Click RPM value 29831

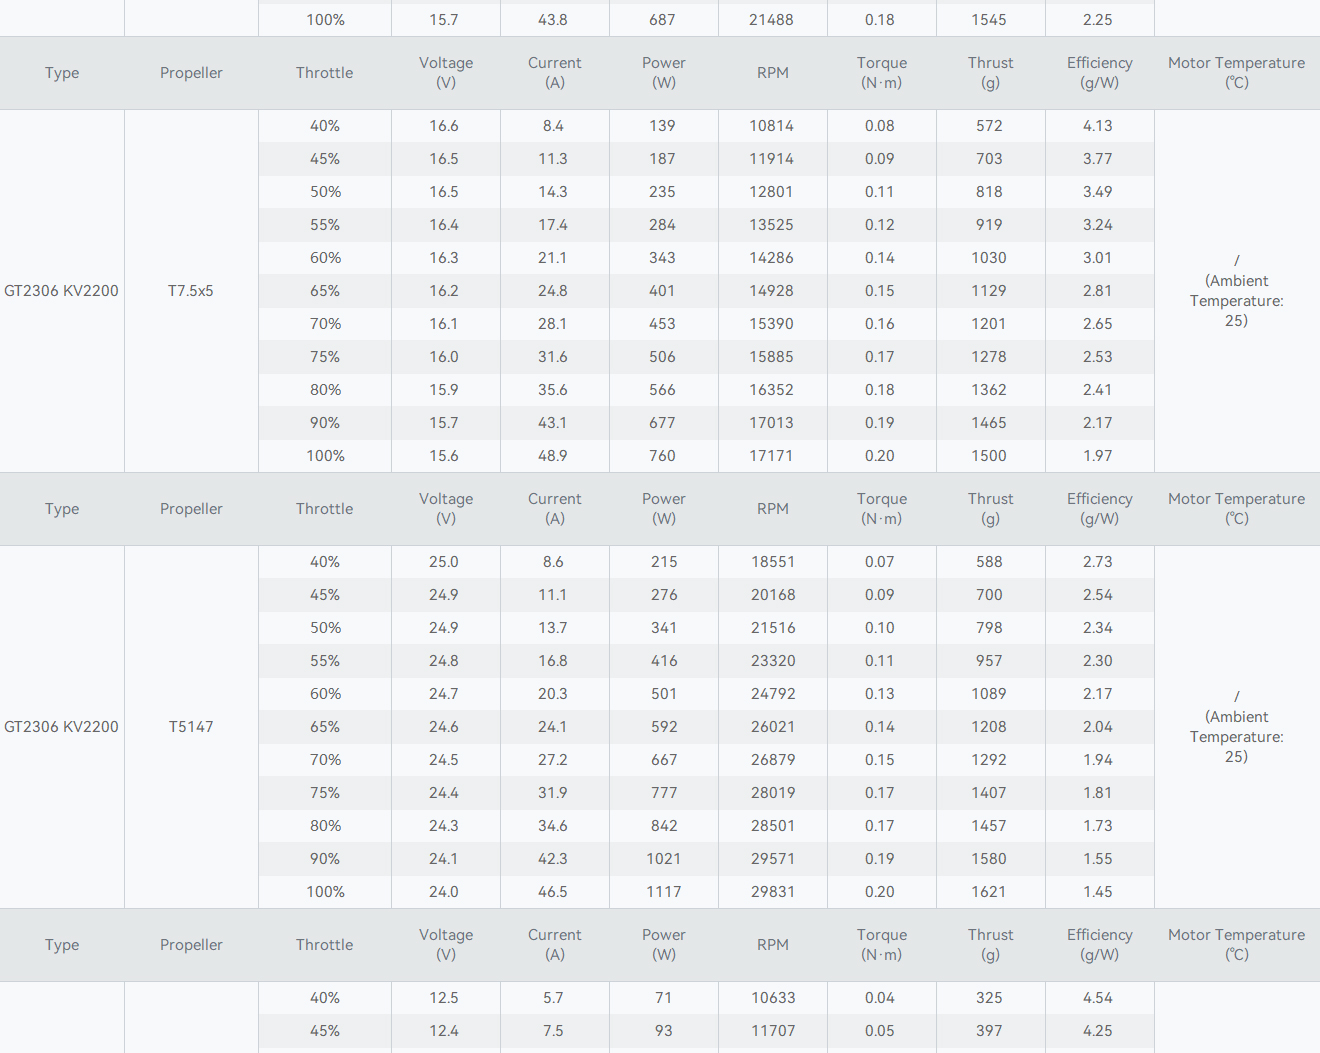pyautogui.click(x=772, y=892)
